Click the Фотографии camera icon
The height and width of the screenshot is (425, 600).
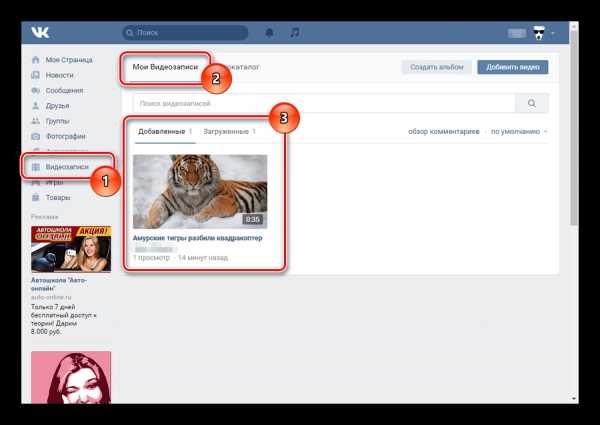pyautogui.click(x=36, y=136)
